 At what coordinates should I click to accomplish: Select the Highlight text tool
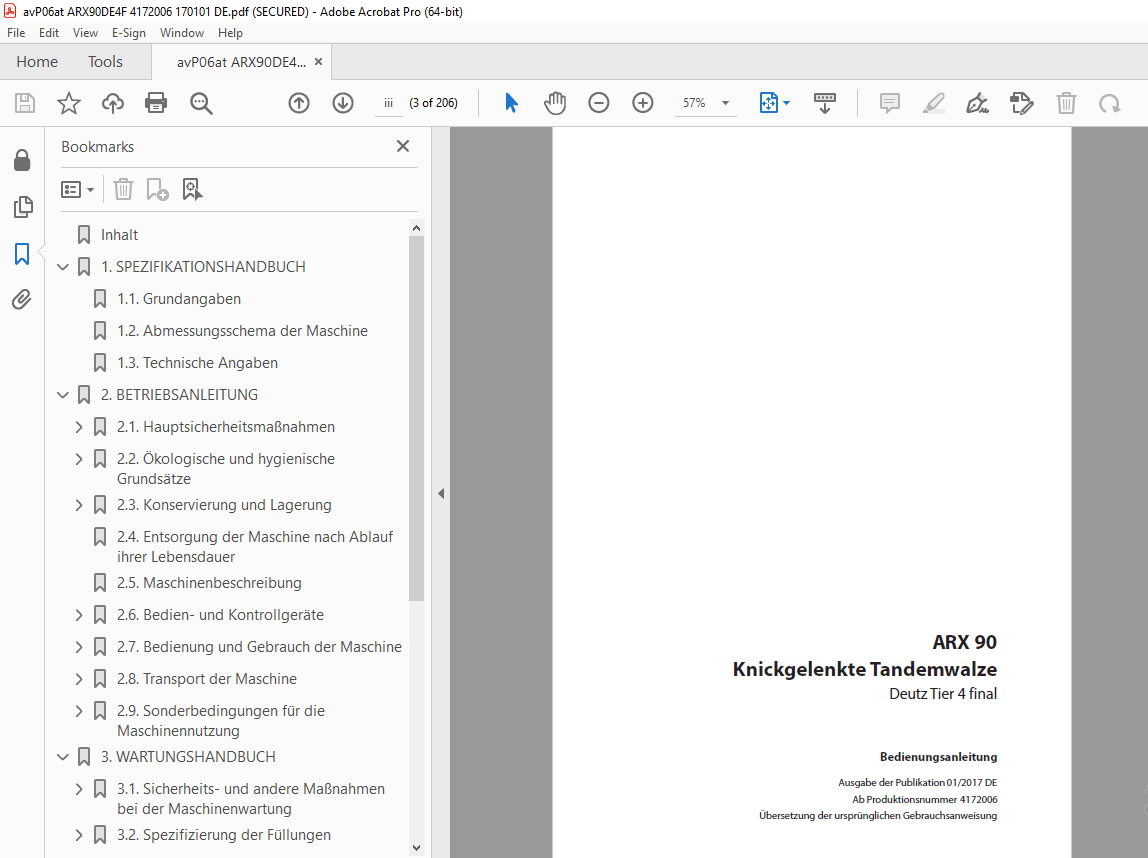933,103
